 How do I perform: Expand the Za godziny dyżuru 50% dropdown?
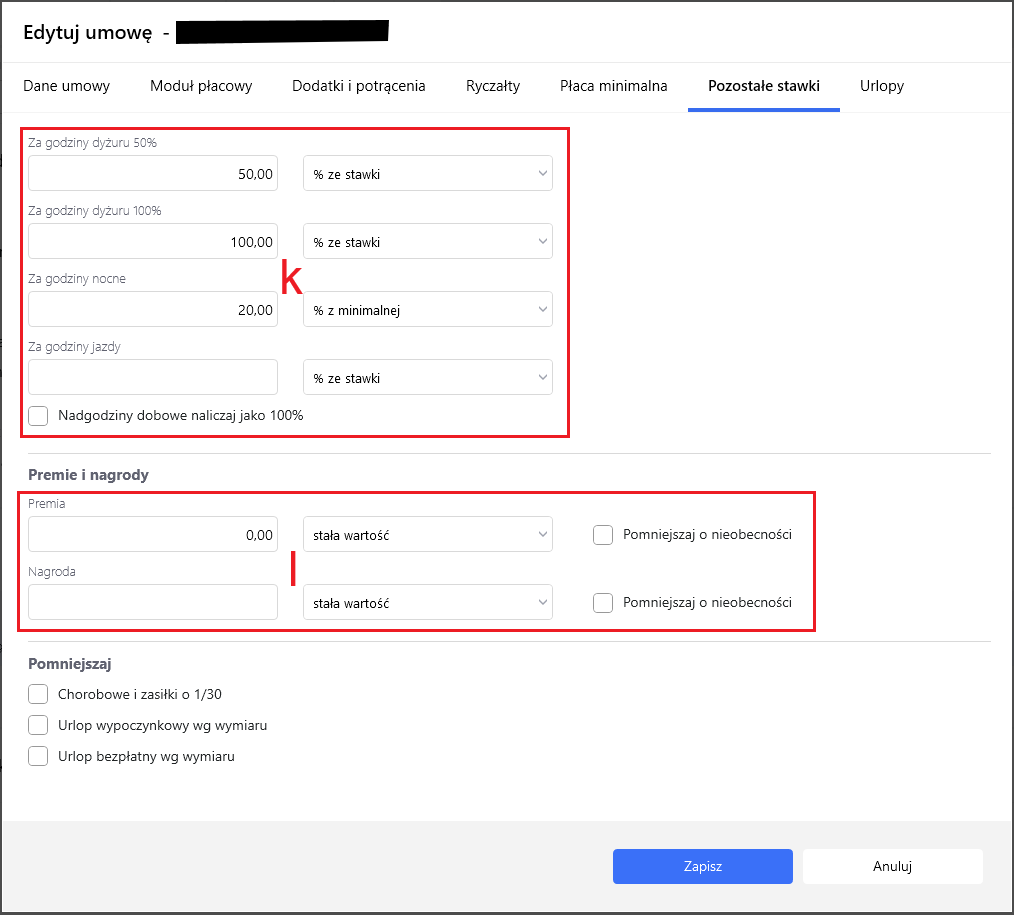(x=427, y=174)
